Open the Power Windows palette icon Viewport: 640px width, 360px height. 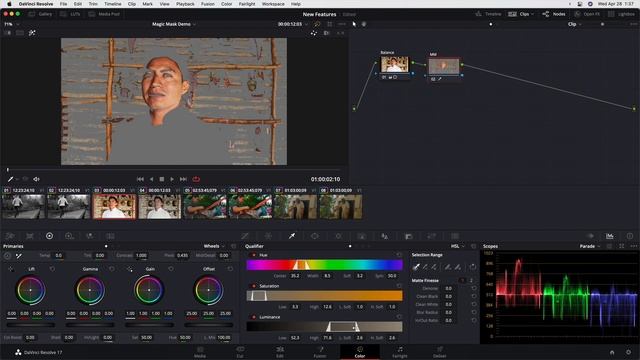tap(315, 236)
